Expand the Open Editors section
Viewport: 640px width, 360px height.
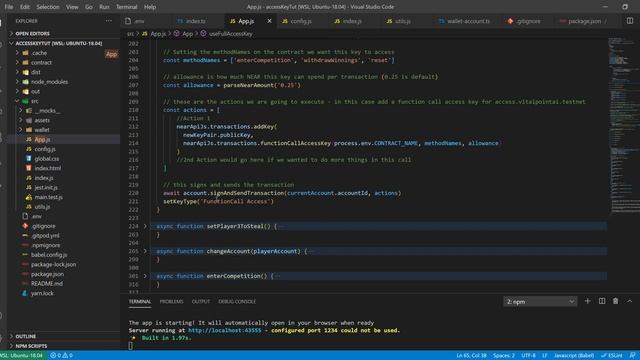pos(32,33)
